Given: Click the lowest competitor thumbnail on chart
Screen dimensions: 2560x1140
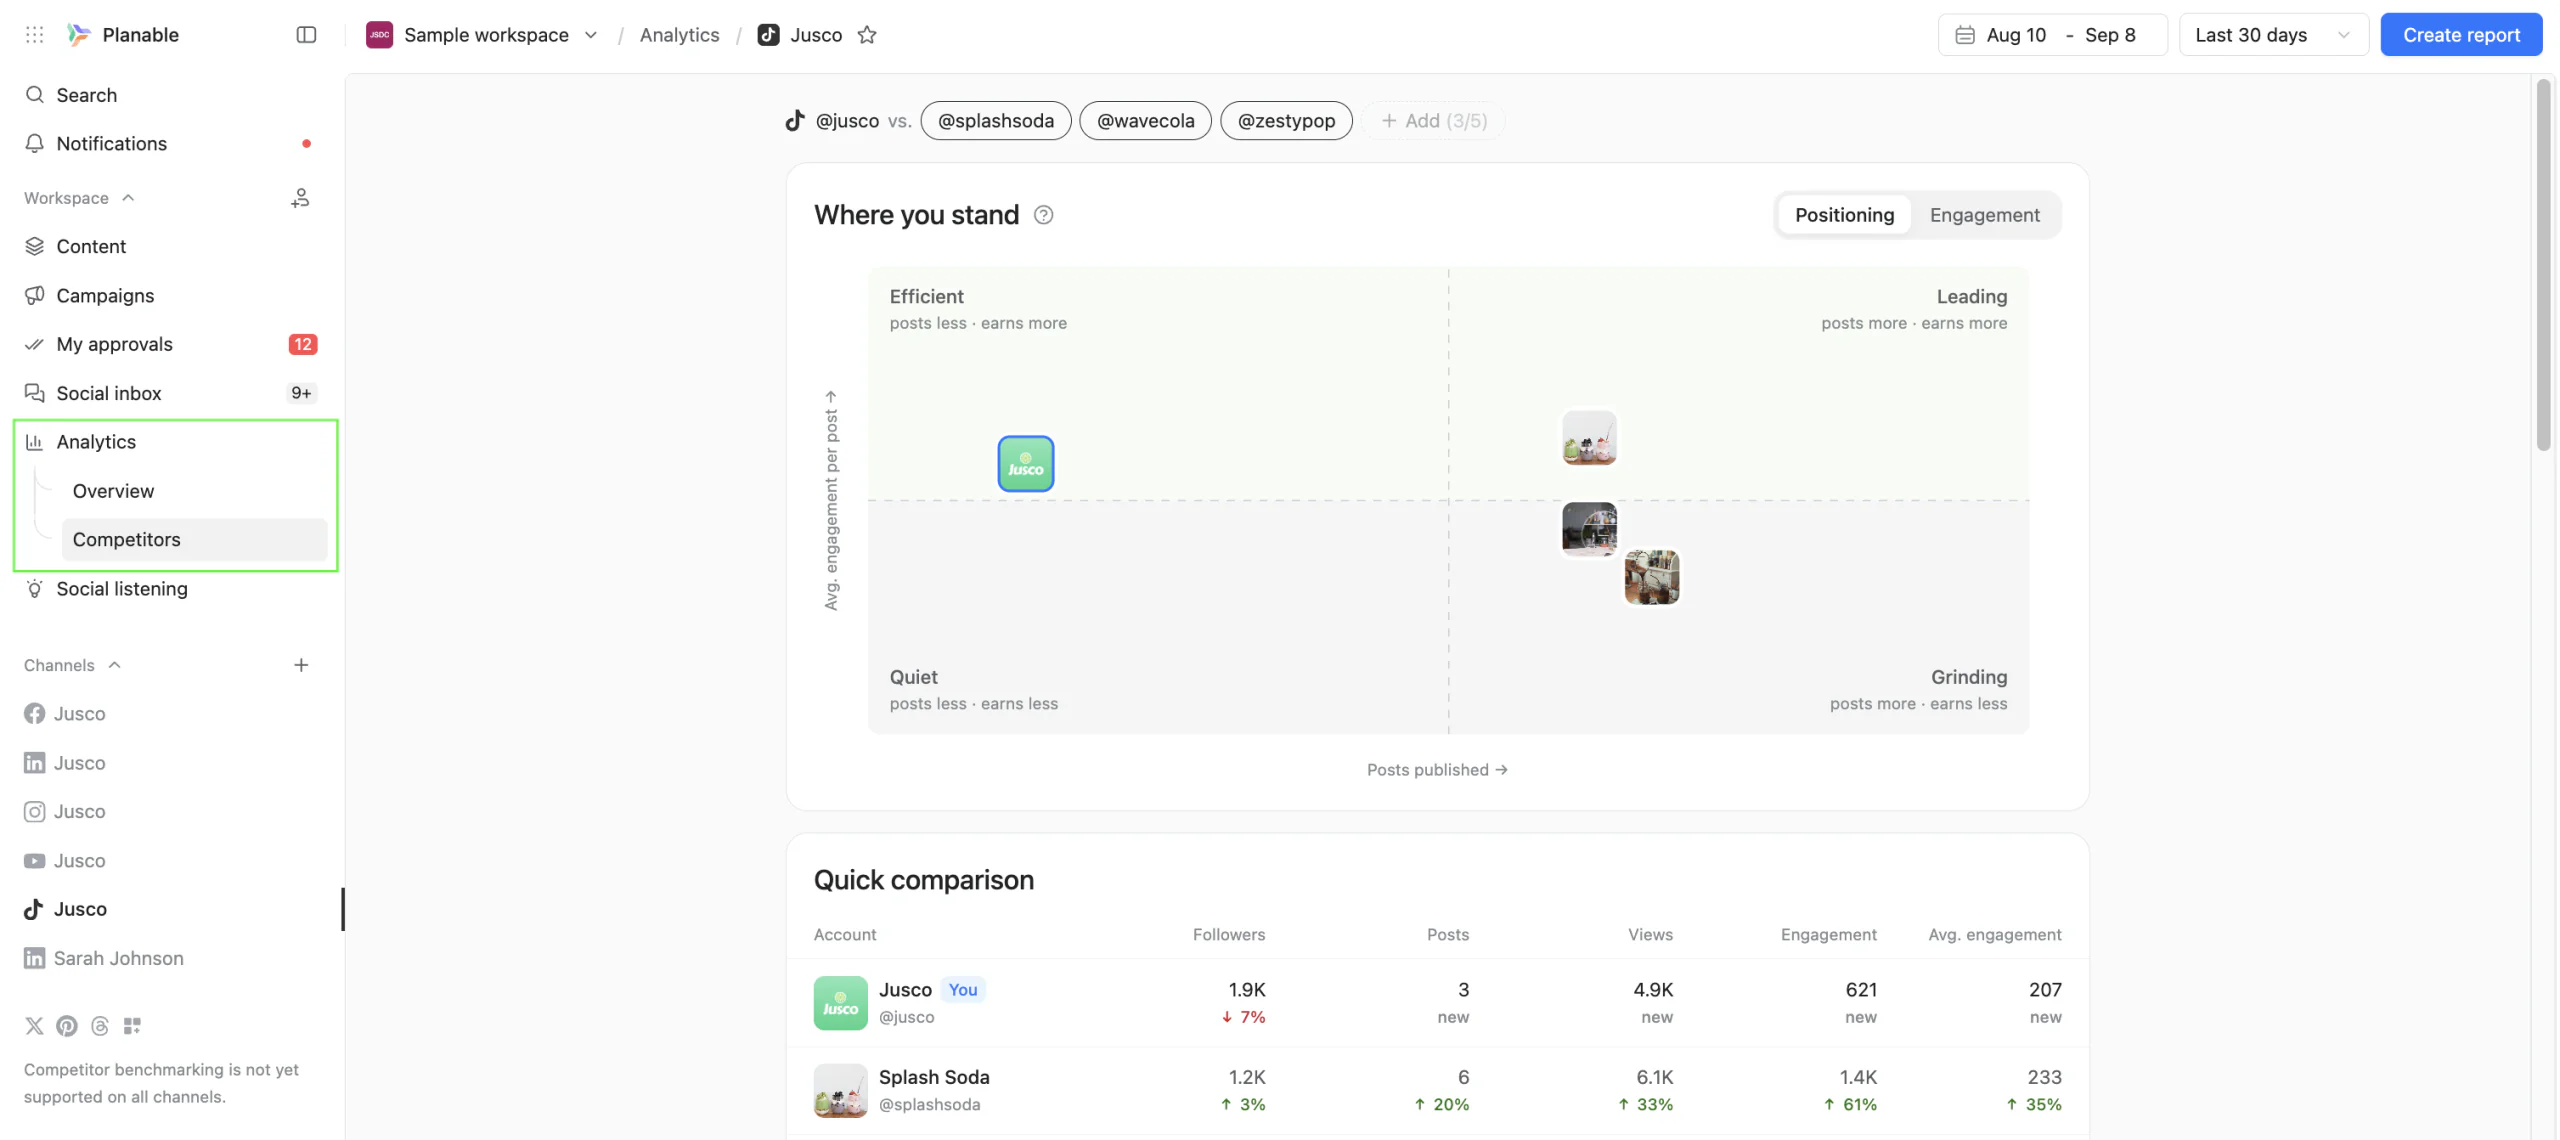Looking at the screenshot, I should (1651, 577).
